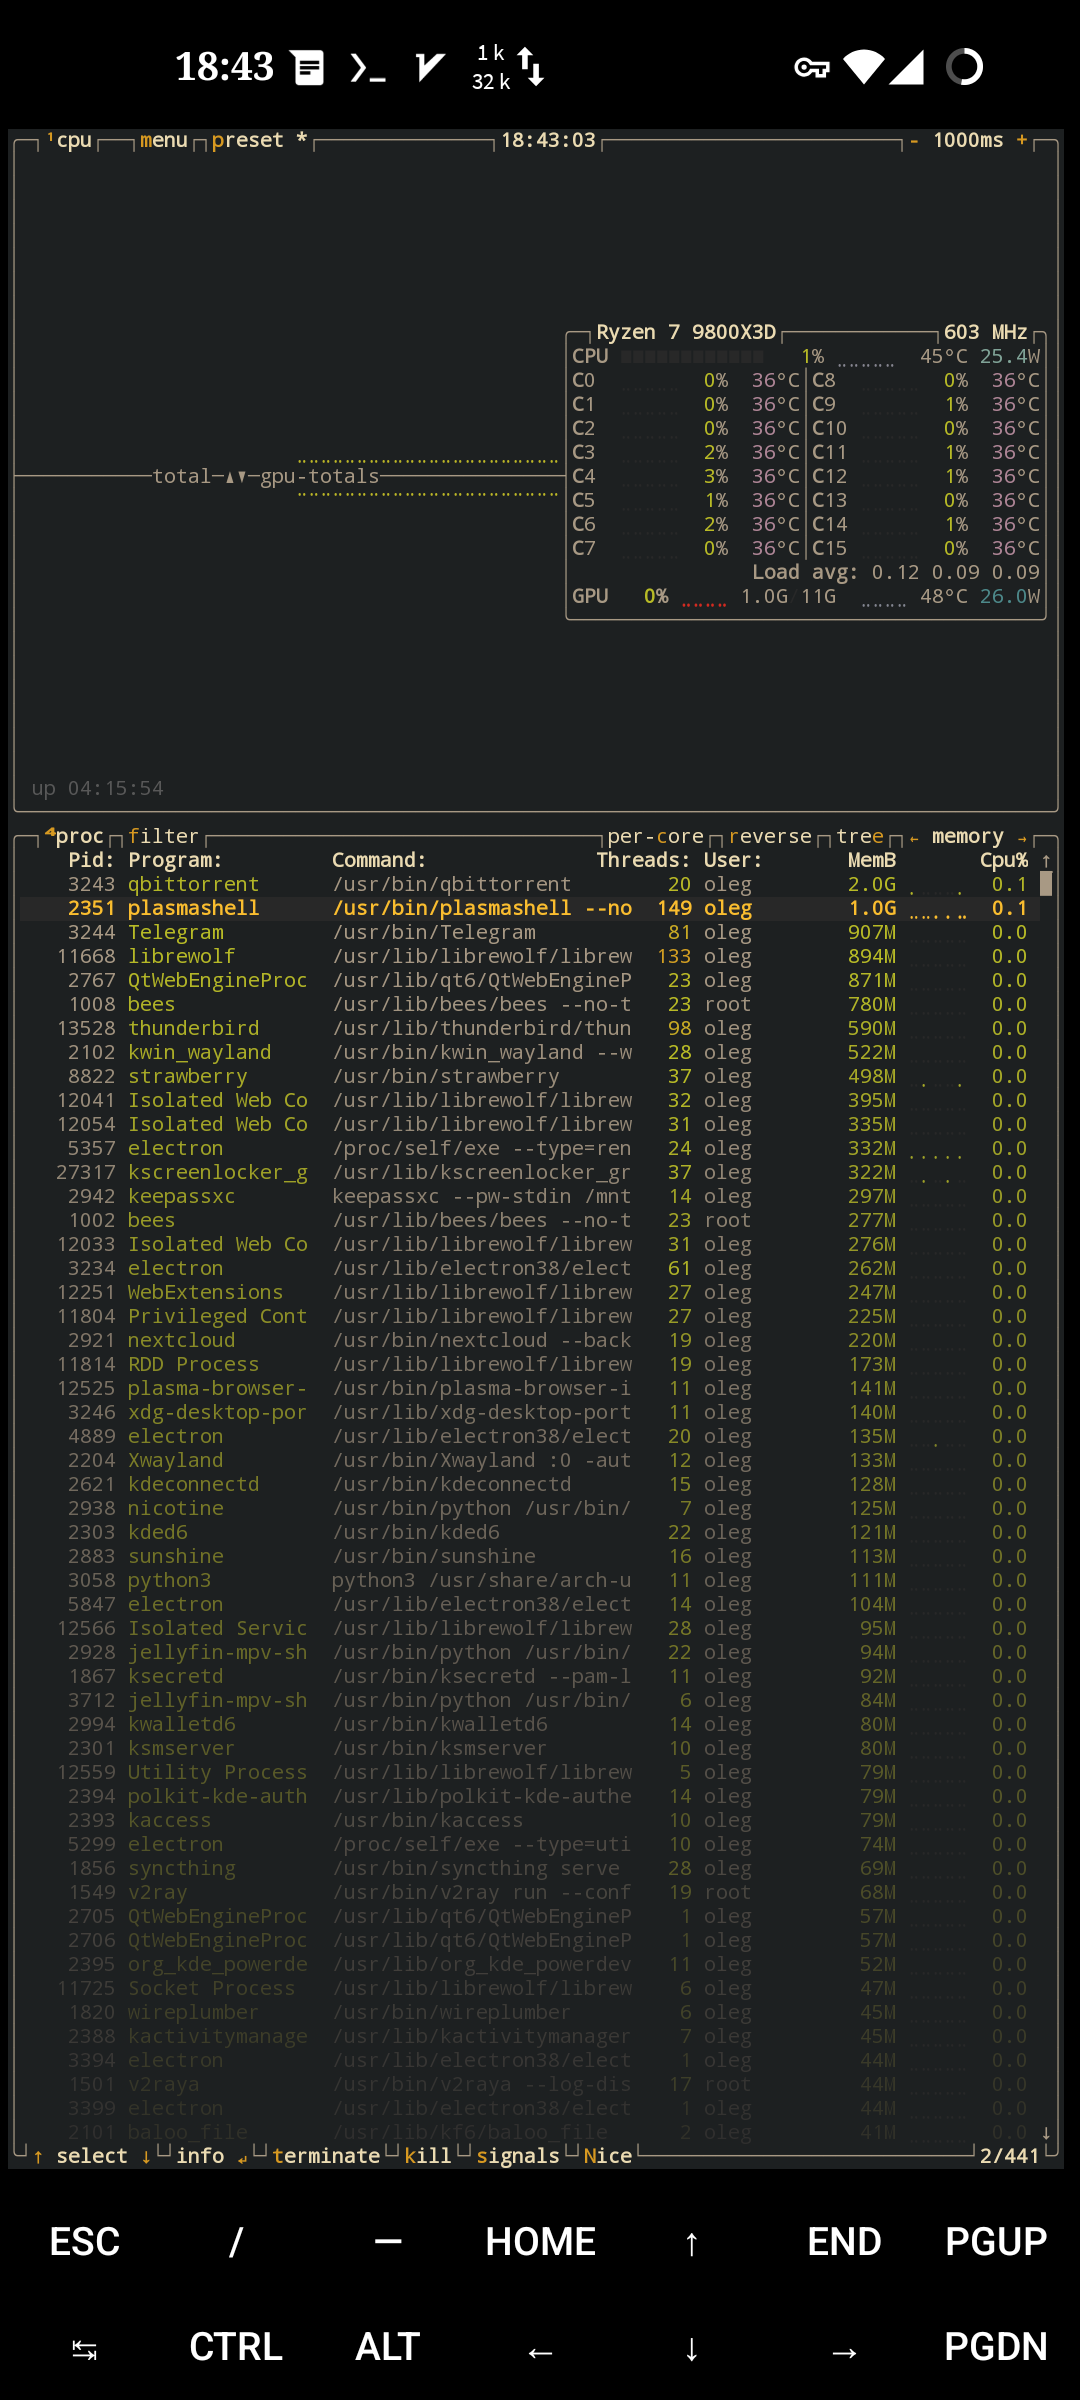
Task: Toggle the CTRL modifier key
Action: coord(236,2347)
